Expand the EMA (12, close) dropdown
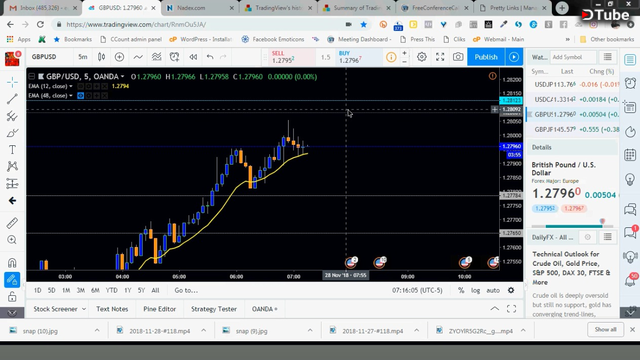The height and width of the screenshot is (360, 640). (71, 86)
